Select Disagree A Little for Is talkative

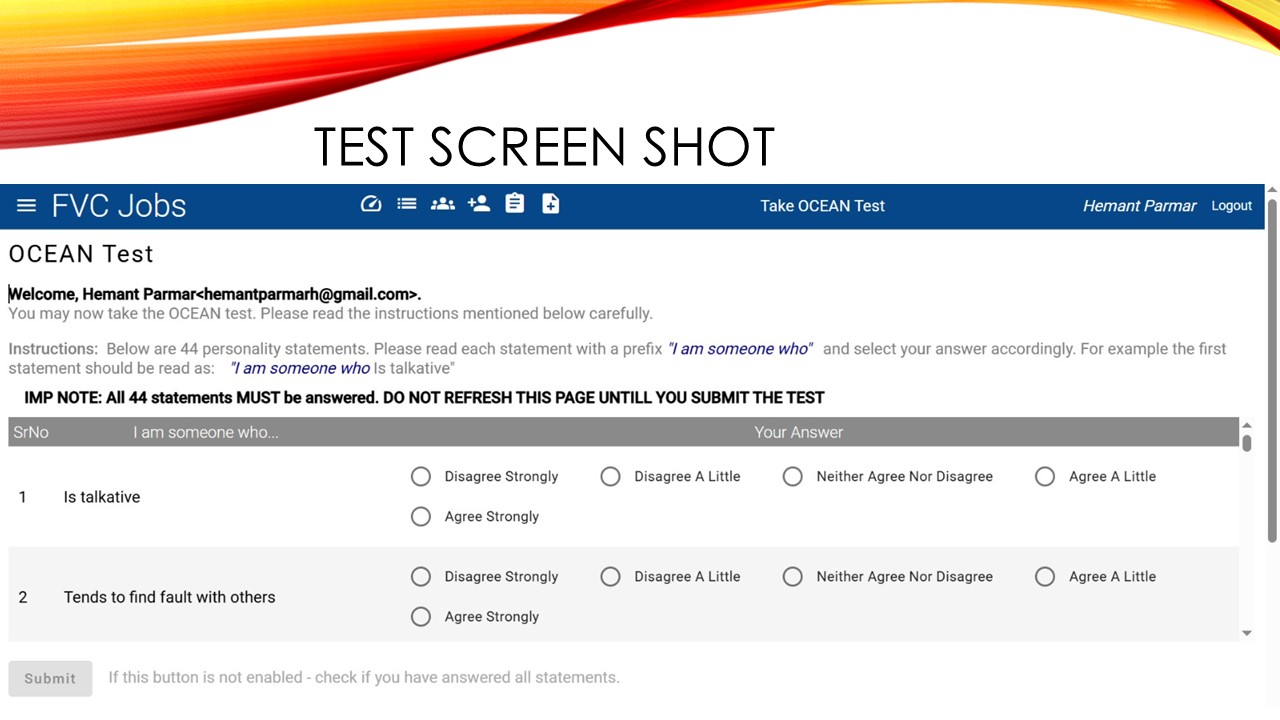611,477
